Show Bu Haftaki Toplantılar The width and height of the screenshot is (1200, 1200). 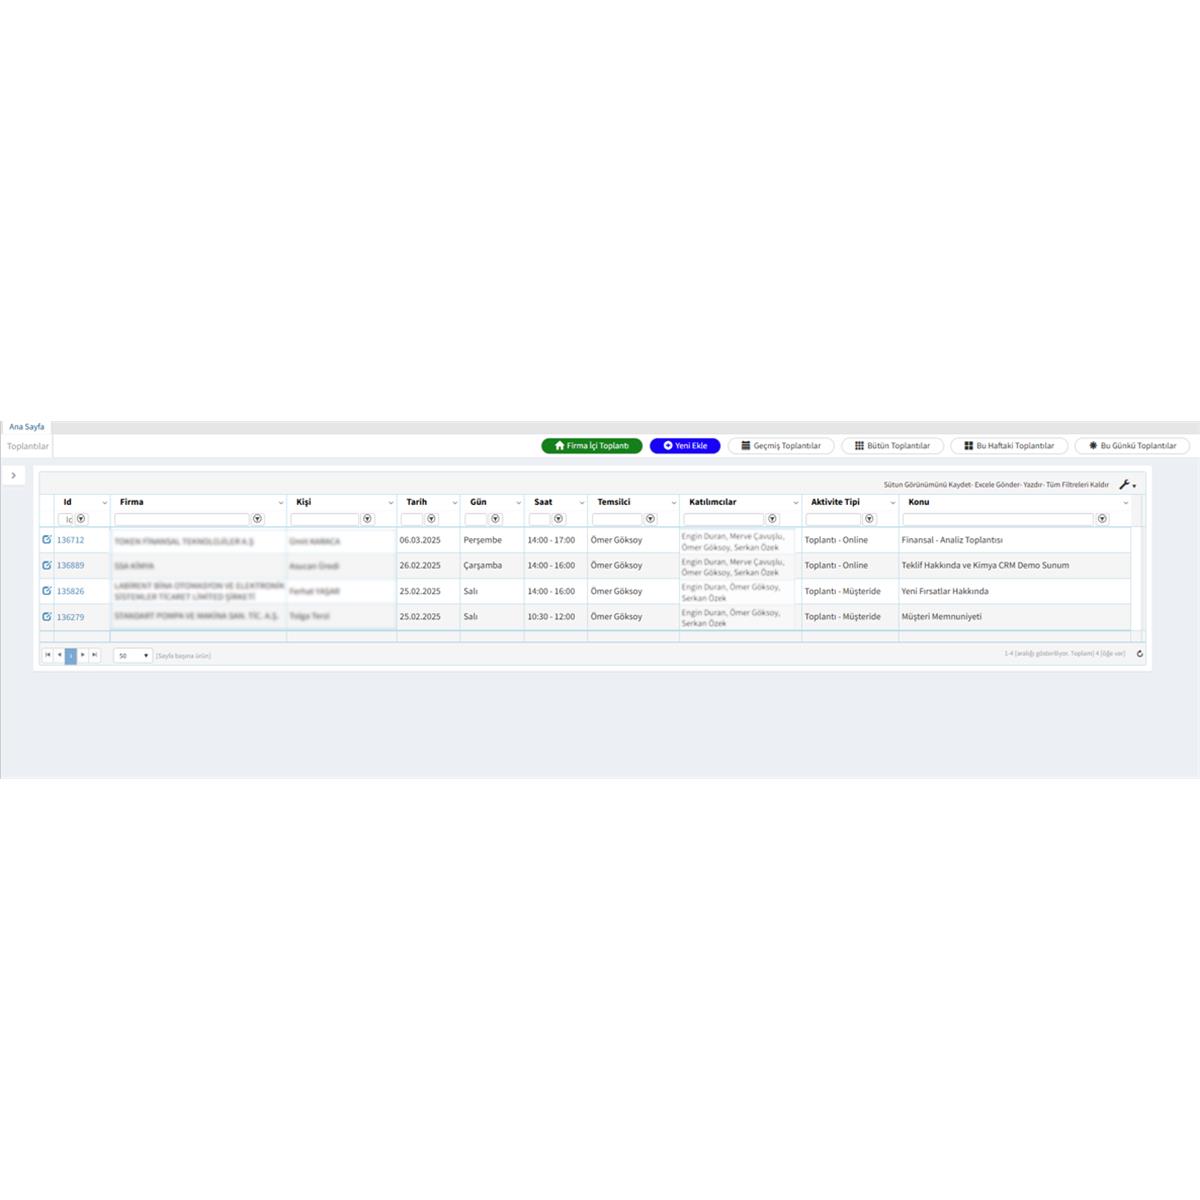tap(1009, 446)
